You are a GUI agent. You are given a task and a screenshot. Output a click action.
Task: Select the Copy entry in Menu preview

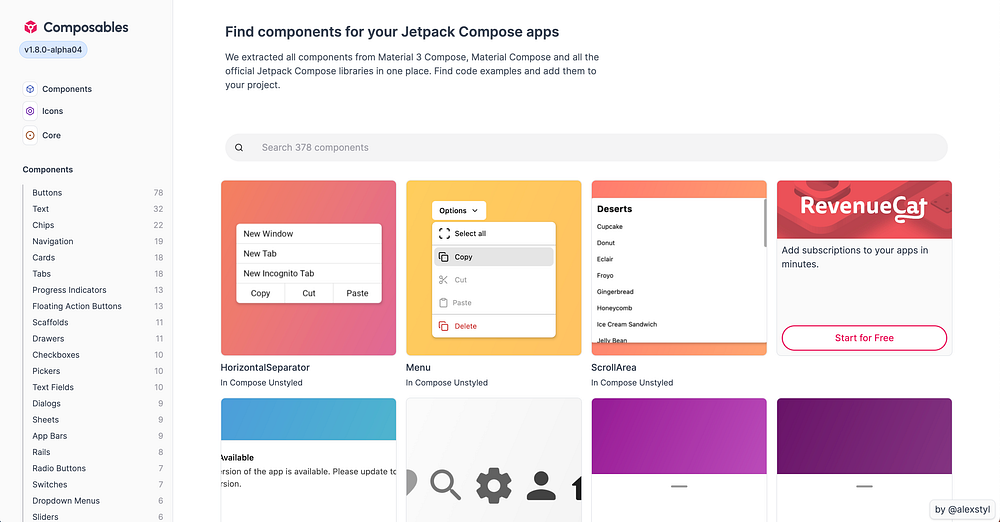pos(494,257)
